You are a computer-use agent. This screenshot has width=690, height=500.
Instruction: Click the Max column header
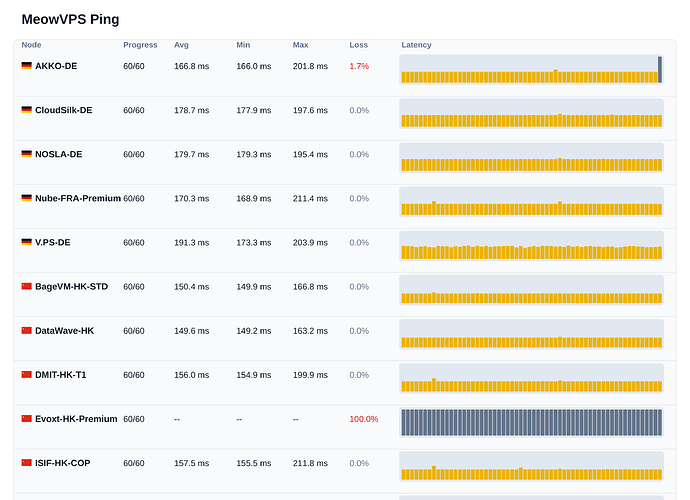pos(301,45)
